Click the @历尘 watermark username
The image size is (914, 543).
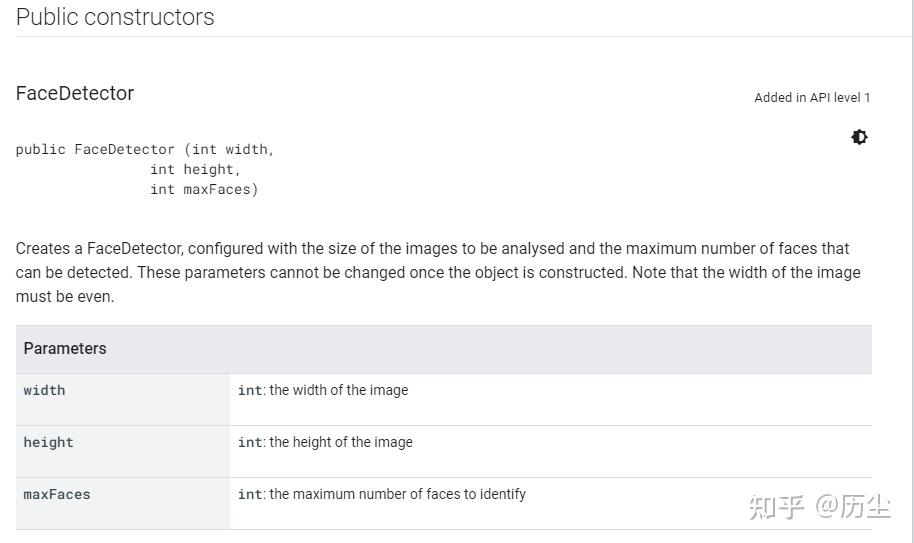click(853, 507)
